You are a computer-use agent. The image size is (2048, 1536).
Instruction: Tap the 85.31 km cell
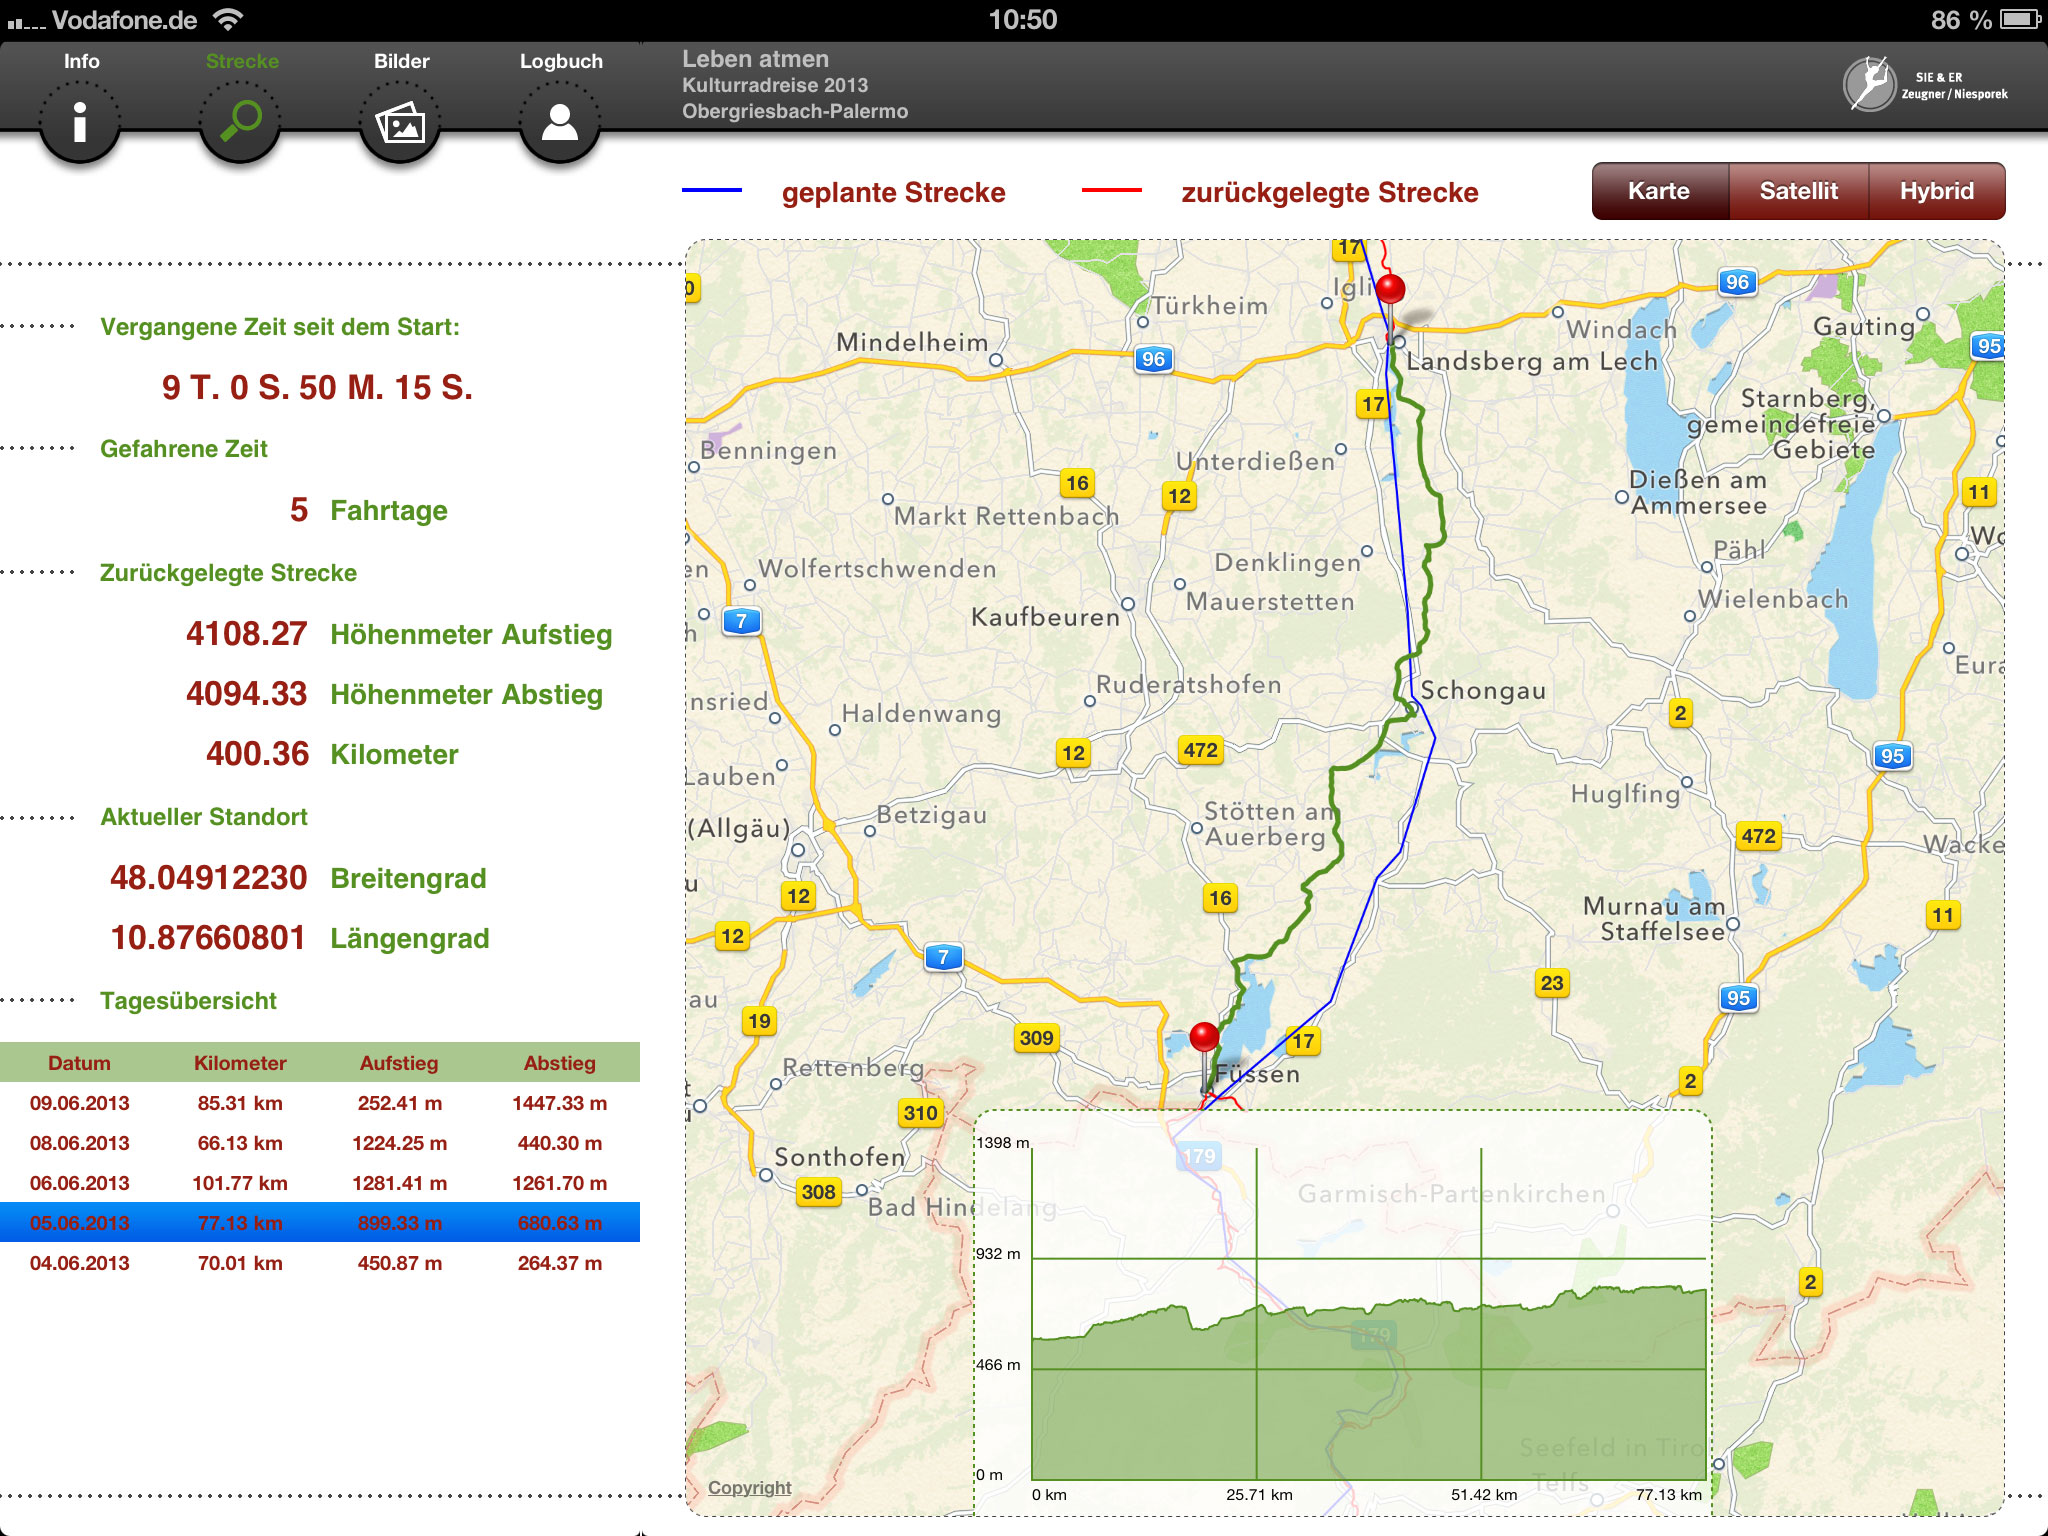pyautogui.click(x=240, y=1103)
